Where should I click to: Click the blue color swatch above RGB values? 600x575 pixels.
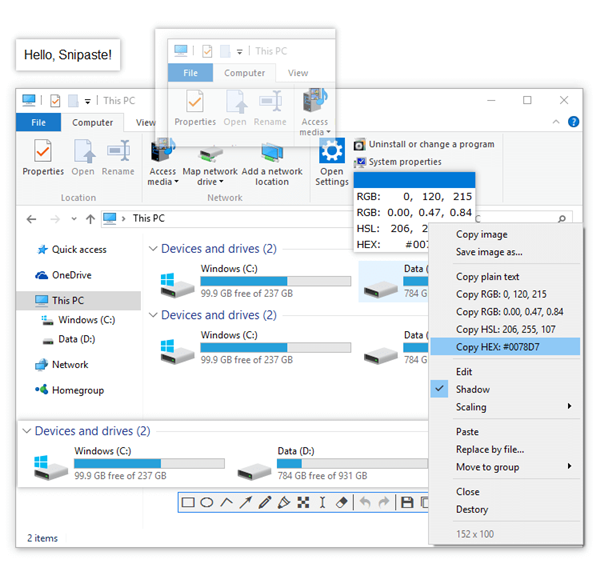coord(414,179)
